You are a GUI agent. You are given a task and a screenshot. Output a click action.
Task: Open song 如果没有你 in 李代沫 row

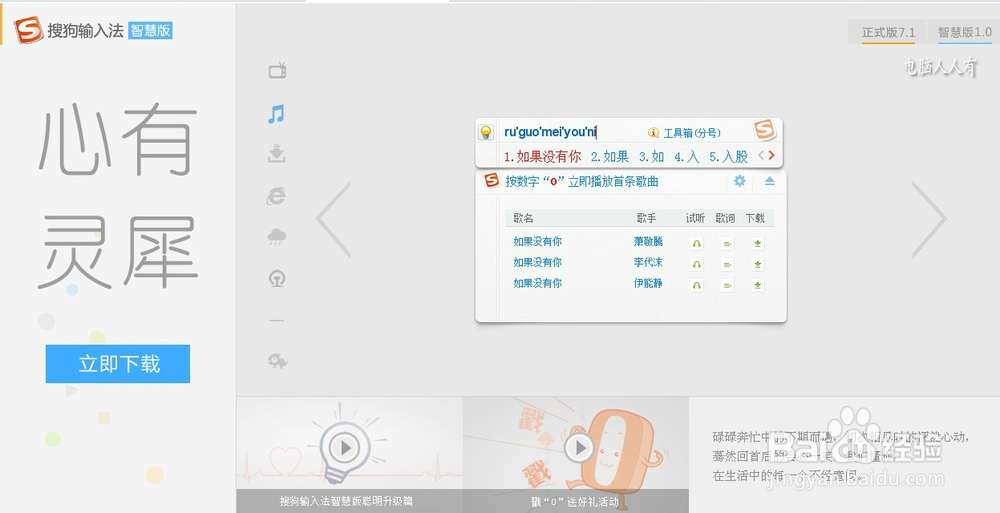pyautogui.click(x=538, y=262)
